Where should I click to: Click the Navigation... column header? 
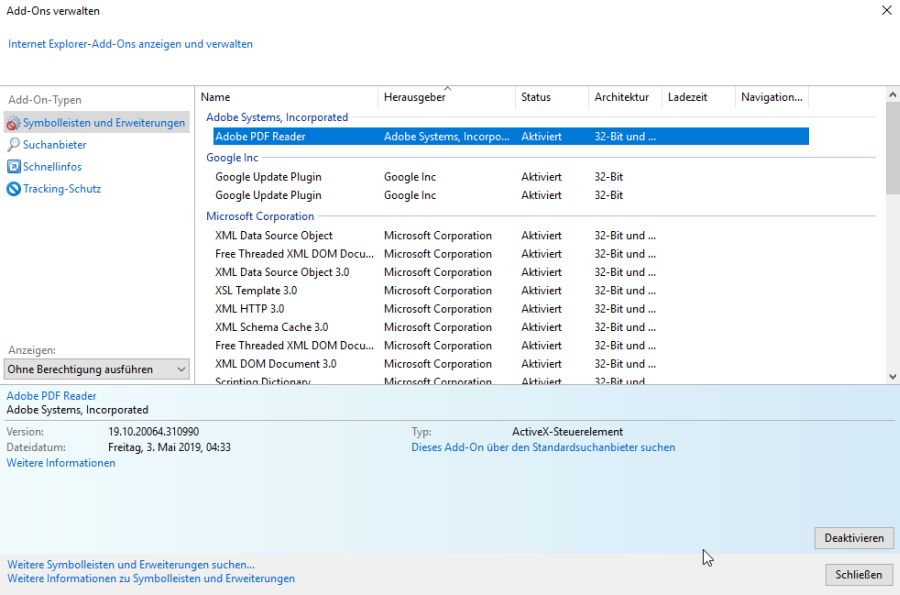click(x=772, y=97)
